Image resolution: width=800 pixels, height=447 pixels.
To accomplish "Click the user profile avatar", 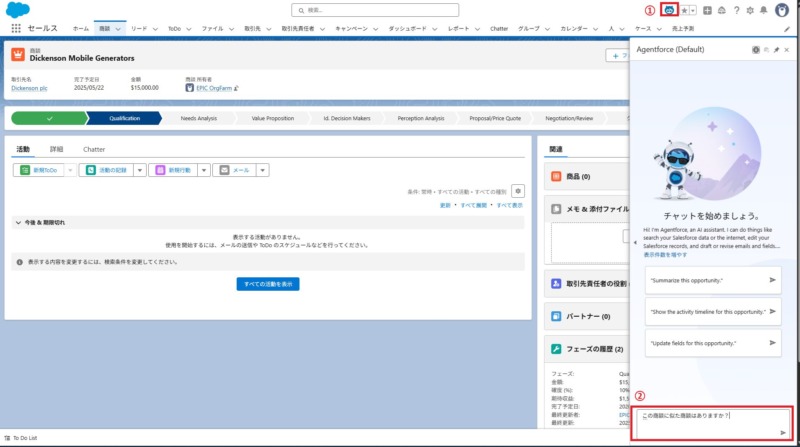I will (782, 10).
